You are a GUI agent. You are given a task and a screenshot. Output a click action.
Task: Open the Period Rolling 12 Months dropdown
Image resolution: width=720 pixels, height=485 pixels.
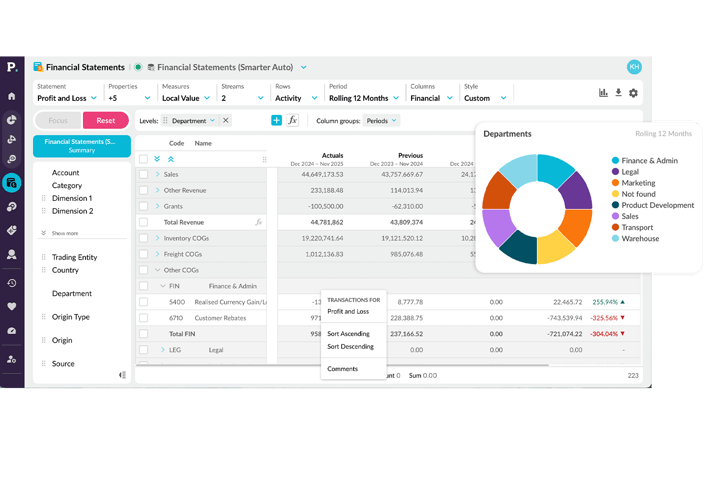[364, 98]
